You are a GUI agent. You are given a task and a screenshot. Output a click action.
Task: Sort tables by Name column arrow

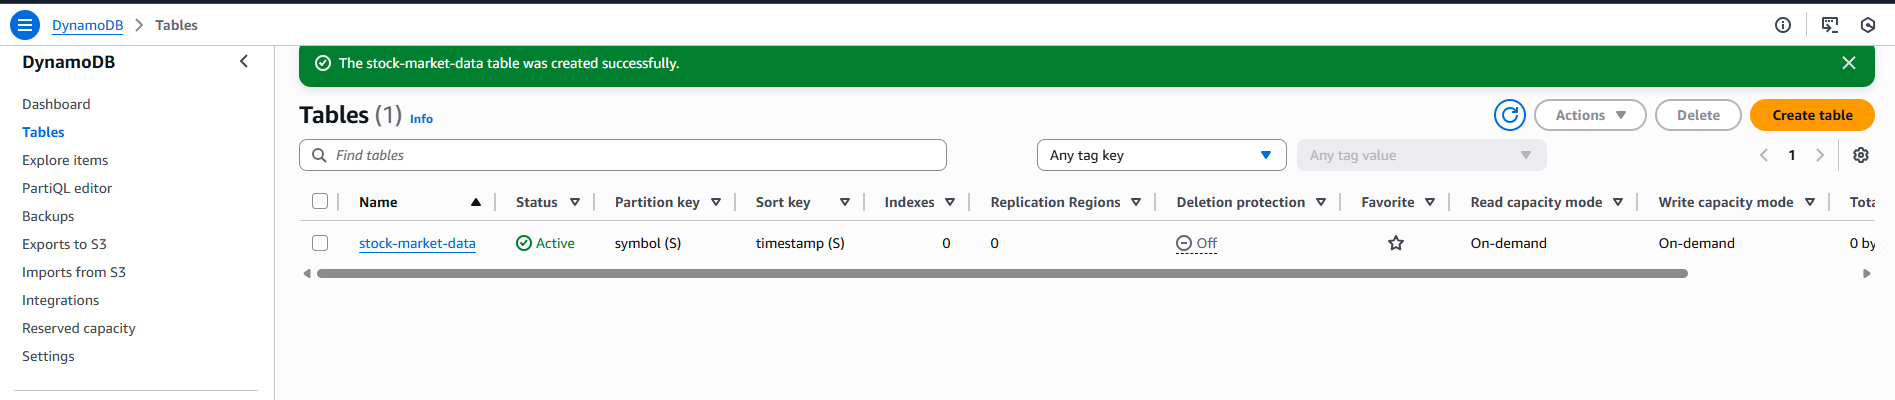[x=476, y=202]
